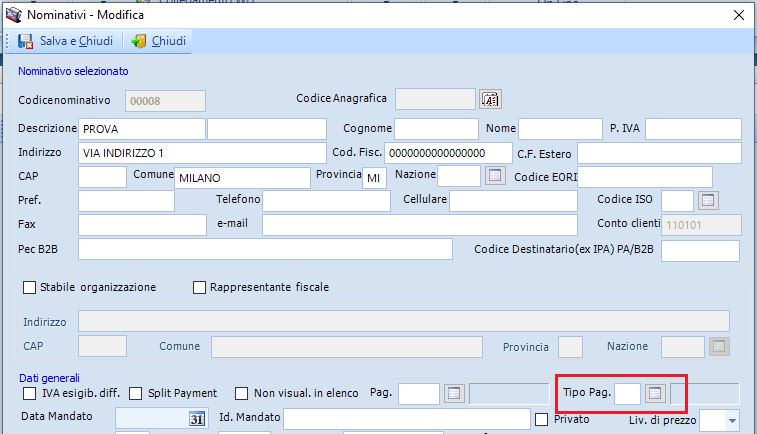The image size is (757, 434).
Task: Open Nazione lookup table icon
Action: point(495,175)
